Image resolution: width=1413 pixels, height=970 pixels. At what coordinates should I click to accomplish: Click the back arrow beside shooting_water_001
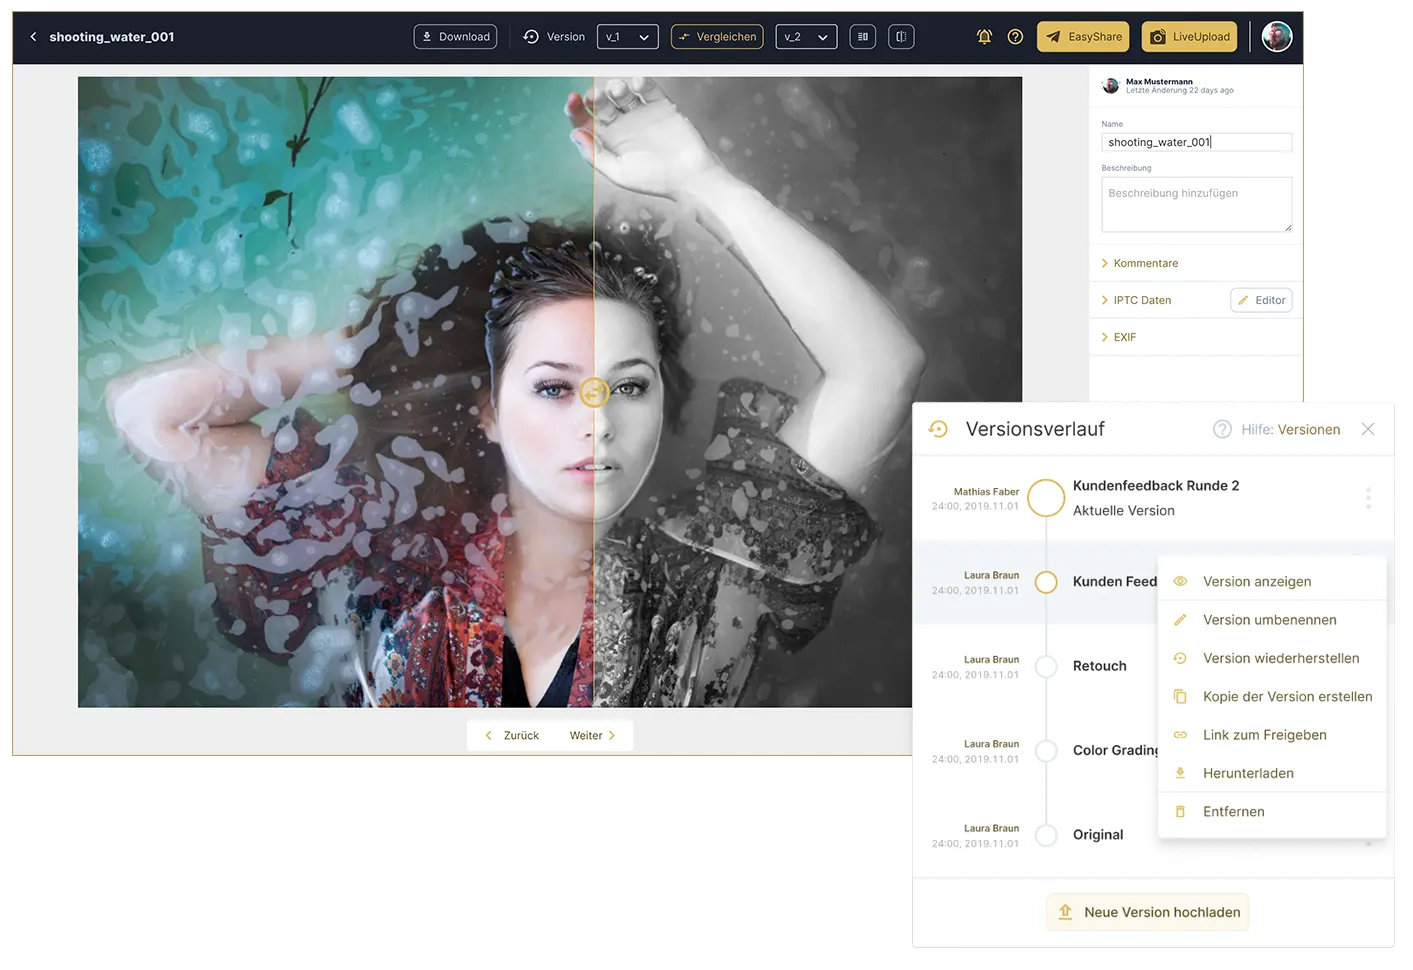pos(33,35)
